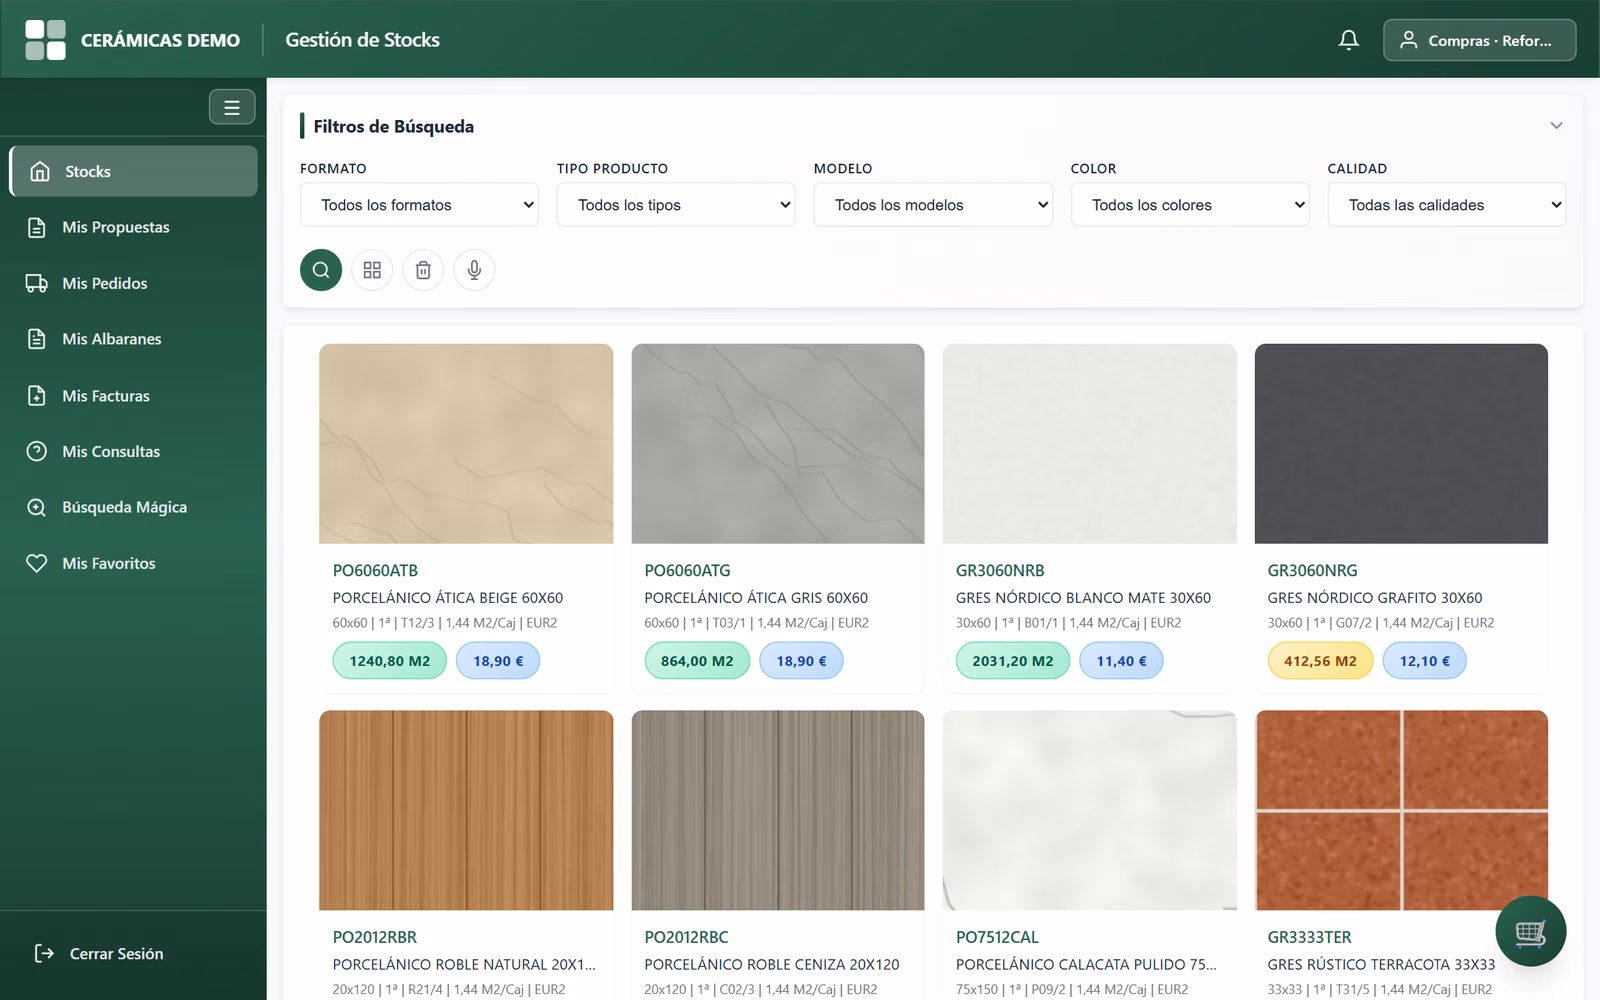Open the Compras user account menu
The image size is (1600, 1000).
[x=1479, y=40]
